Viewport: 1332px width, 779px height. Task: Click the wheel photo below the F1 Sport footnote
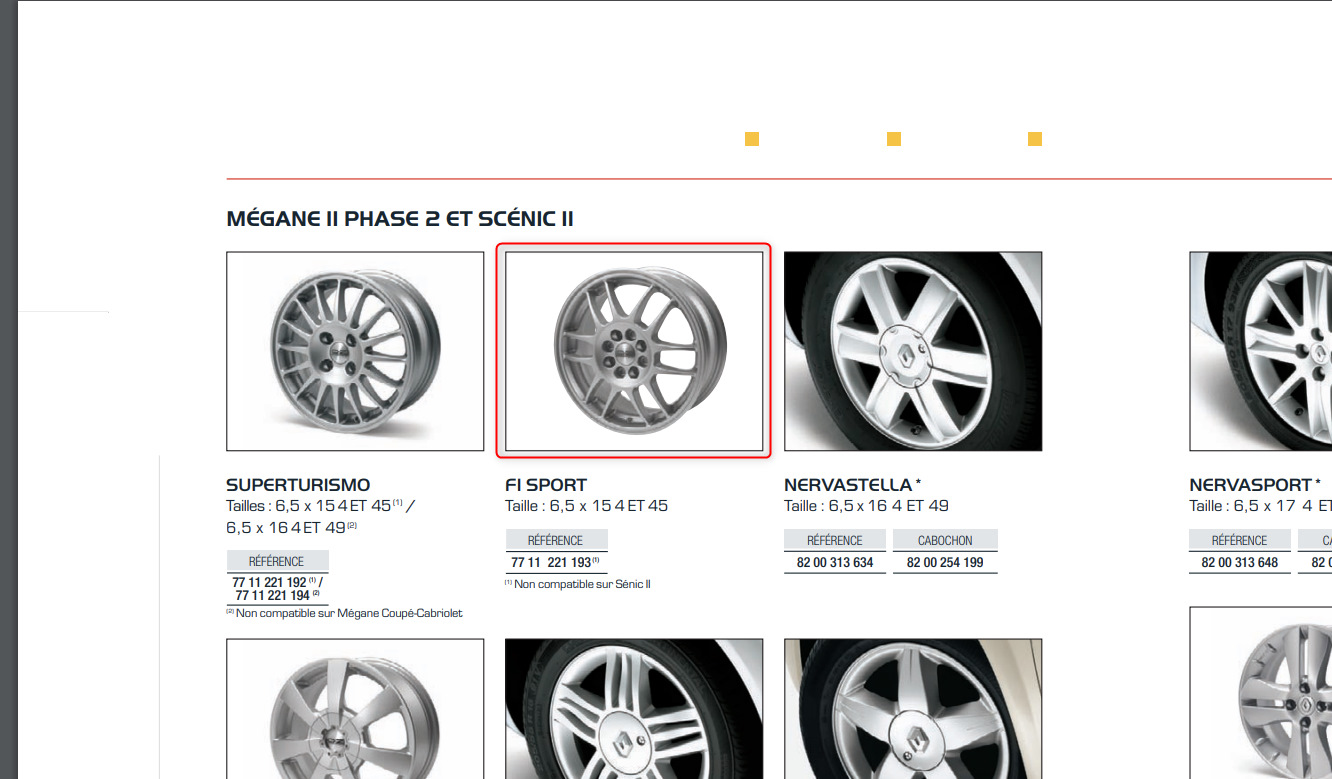tap(634, 709)
